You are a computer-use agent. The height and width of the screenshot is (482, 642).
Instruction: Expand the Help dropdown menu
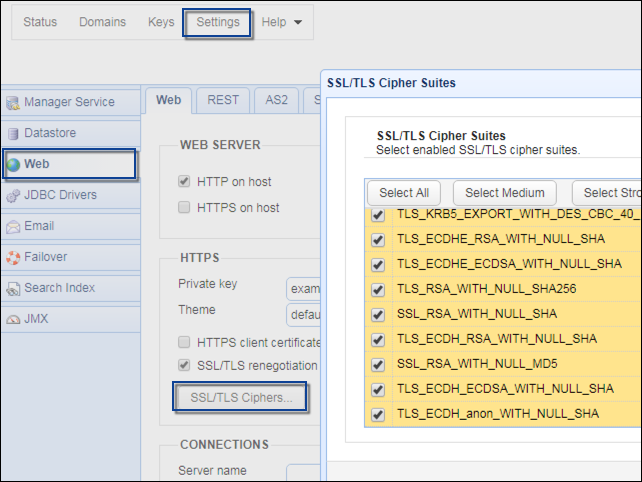pos(281,22)
